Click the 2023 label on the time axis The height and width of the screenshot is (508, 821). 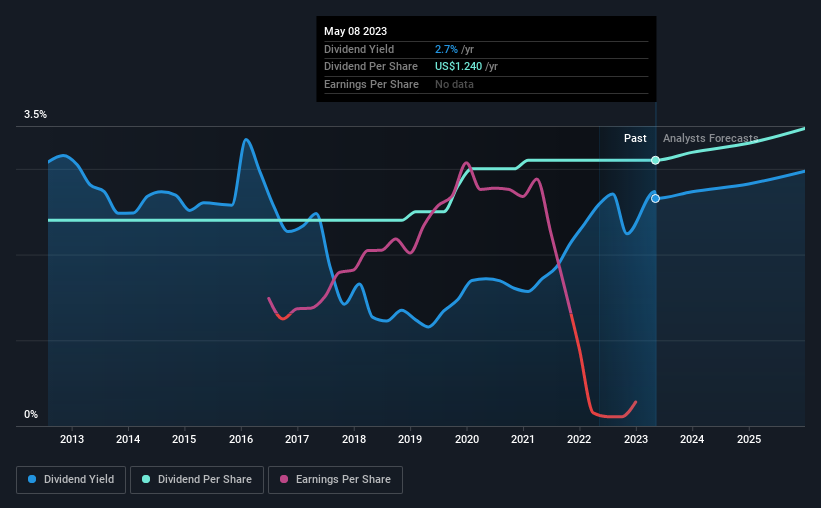[636, 439]
